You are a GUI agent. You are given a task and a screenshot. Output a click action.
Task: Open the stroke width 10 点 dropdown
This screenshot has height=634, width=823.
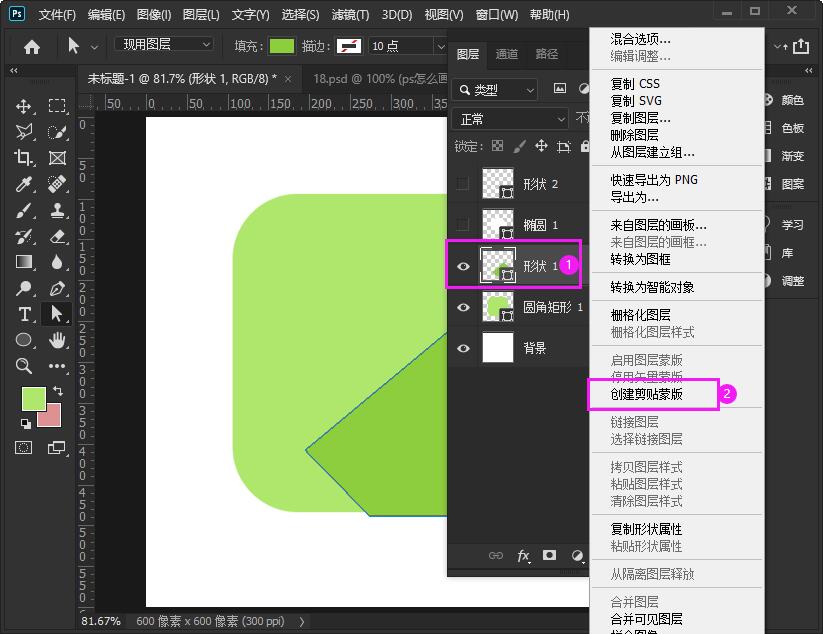coord(440,46)
